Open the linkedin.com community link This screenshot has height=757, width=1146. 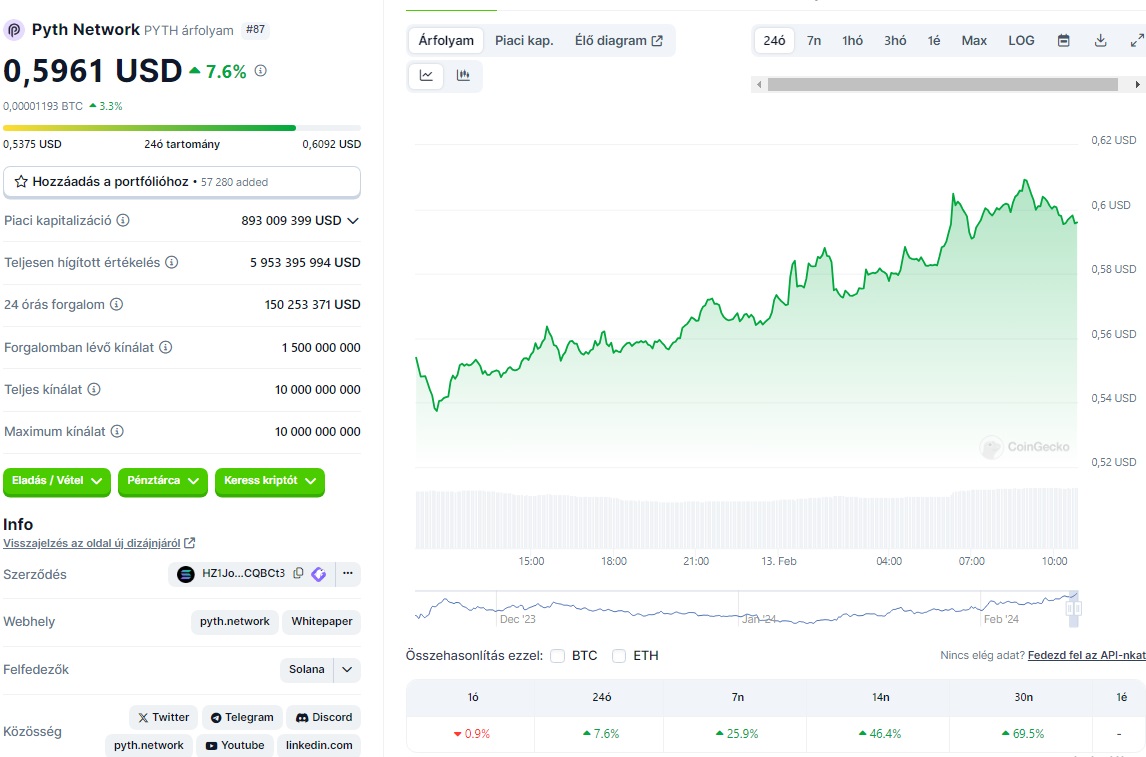click(319, 745)
